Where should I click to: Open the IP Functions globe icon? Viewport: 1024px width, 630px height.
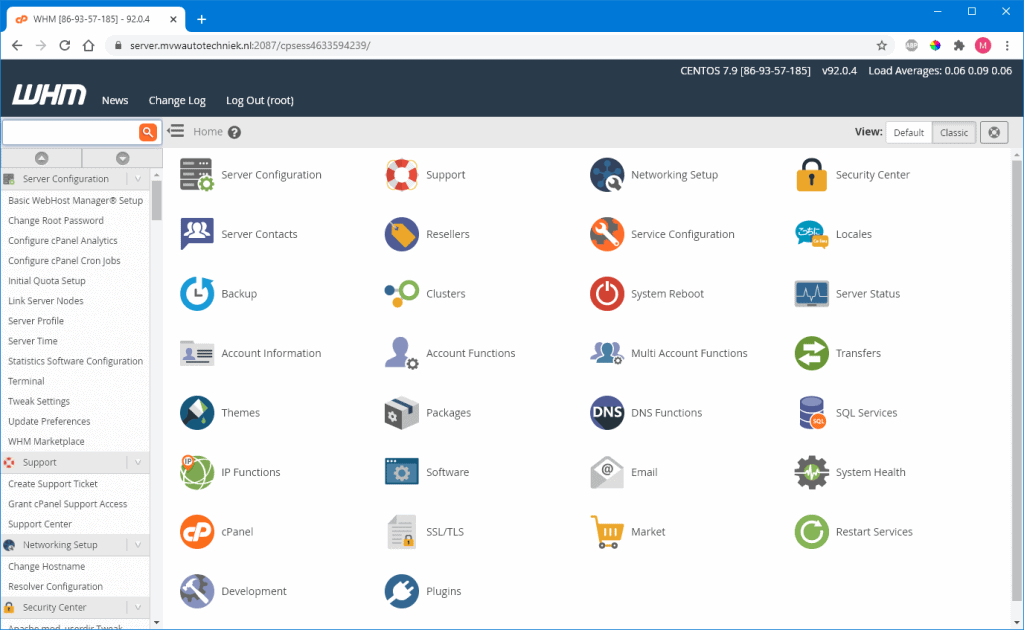197,472
